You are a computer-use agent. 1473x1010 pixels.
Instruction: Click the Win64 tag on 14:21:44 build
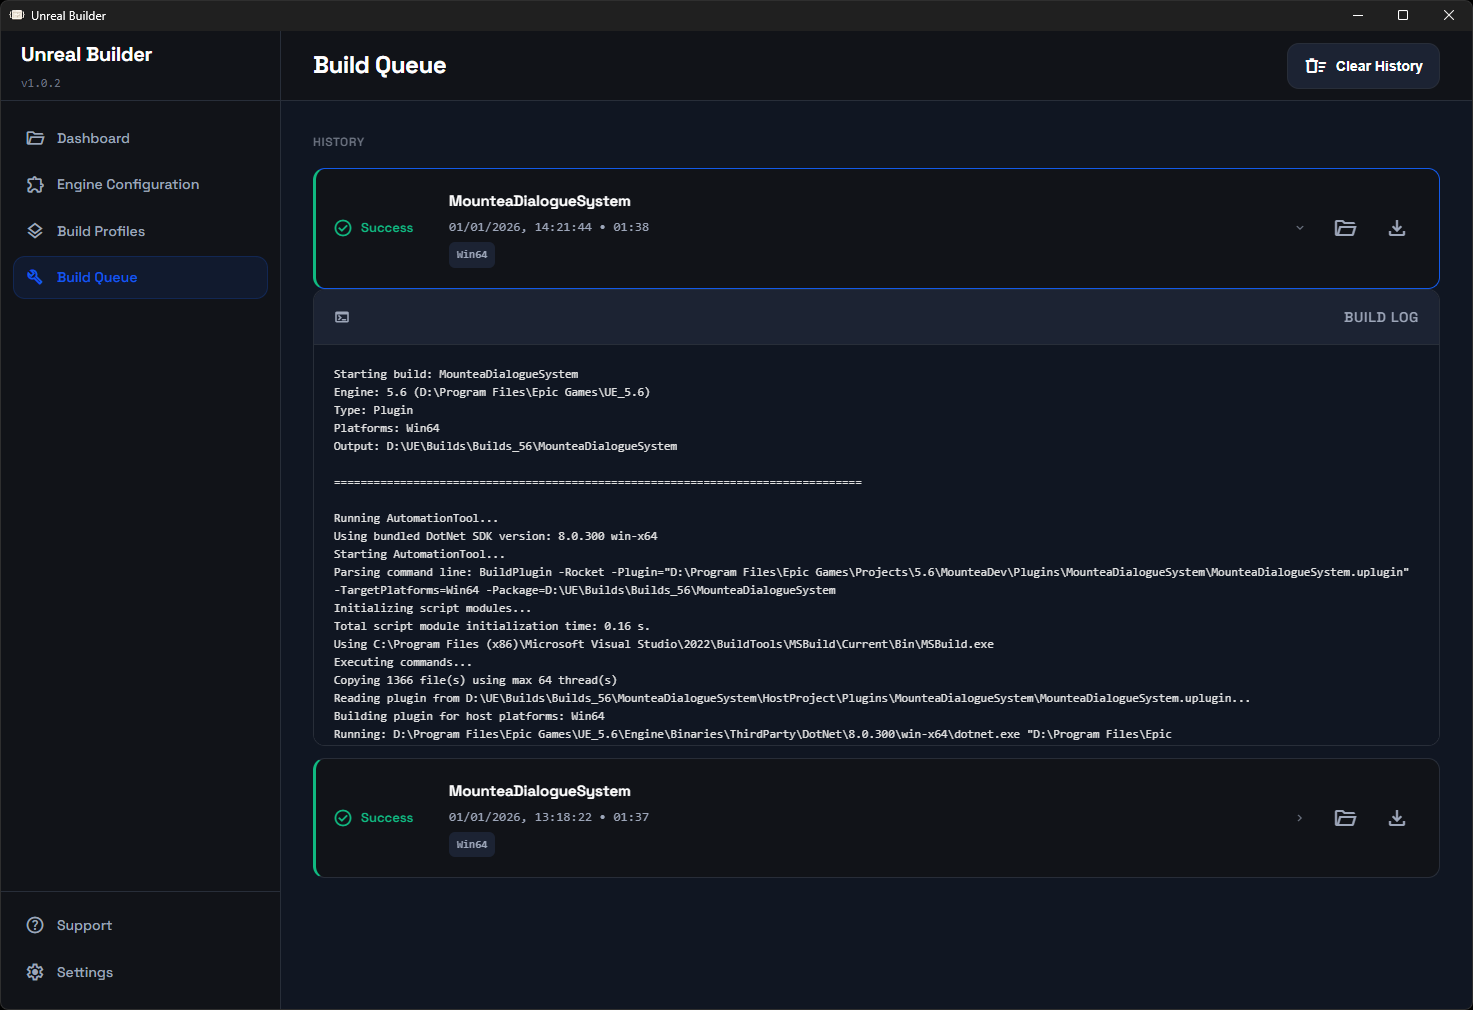(x=472, y=255)
